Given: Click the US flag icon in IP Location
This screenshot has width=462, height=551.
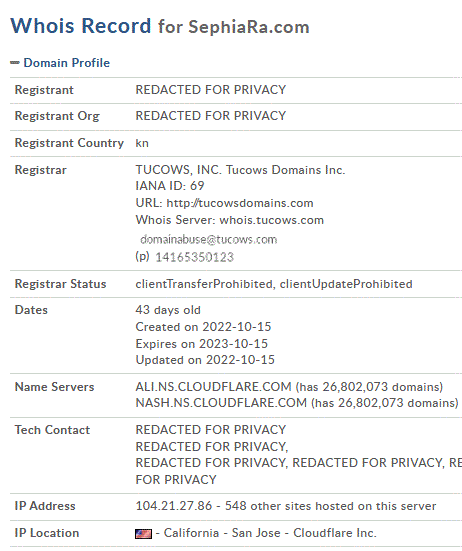Looking at the screenshot, I should pos(143,534).
